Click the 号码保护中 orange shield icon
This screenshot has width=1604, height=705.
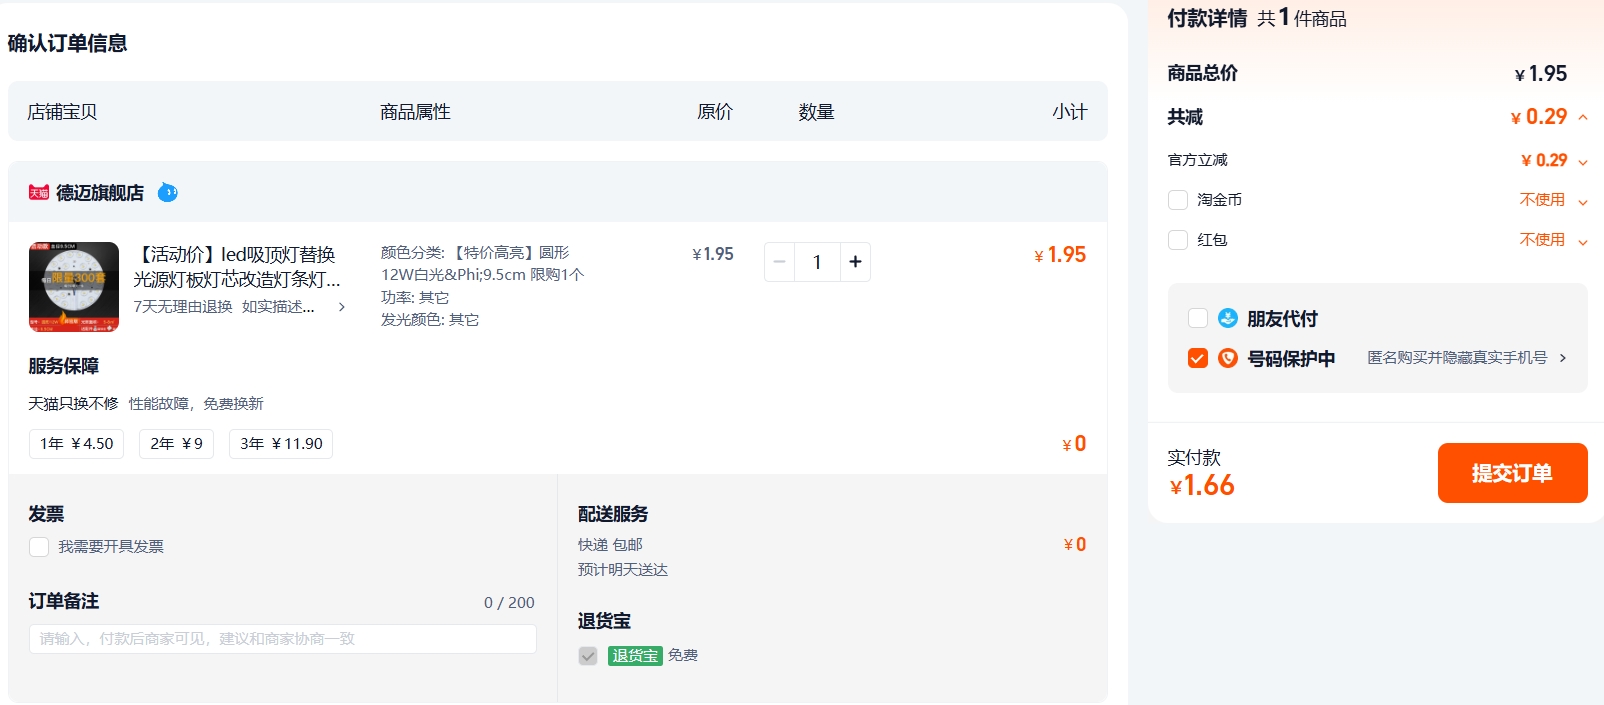(1228, 358)
